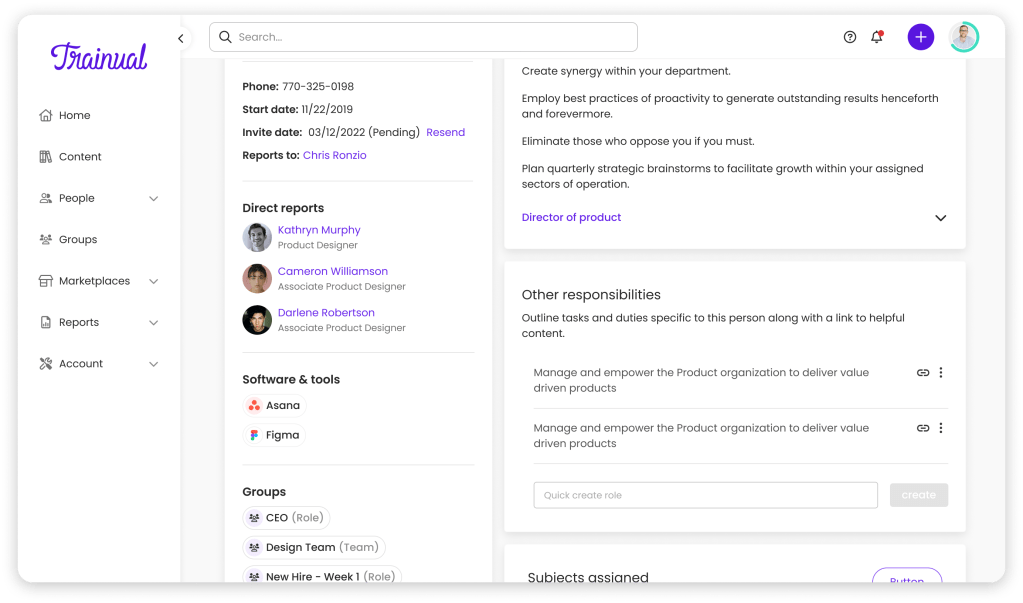Open the notifications bell

[x=877, y=37]
